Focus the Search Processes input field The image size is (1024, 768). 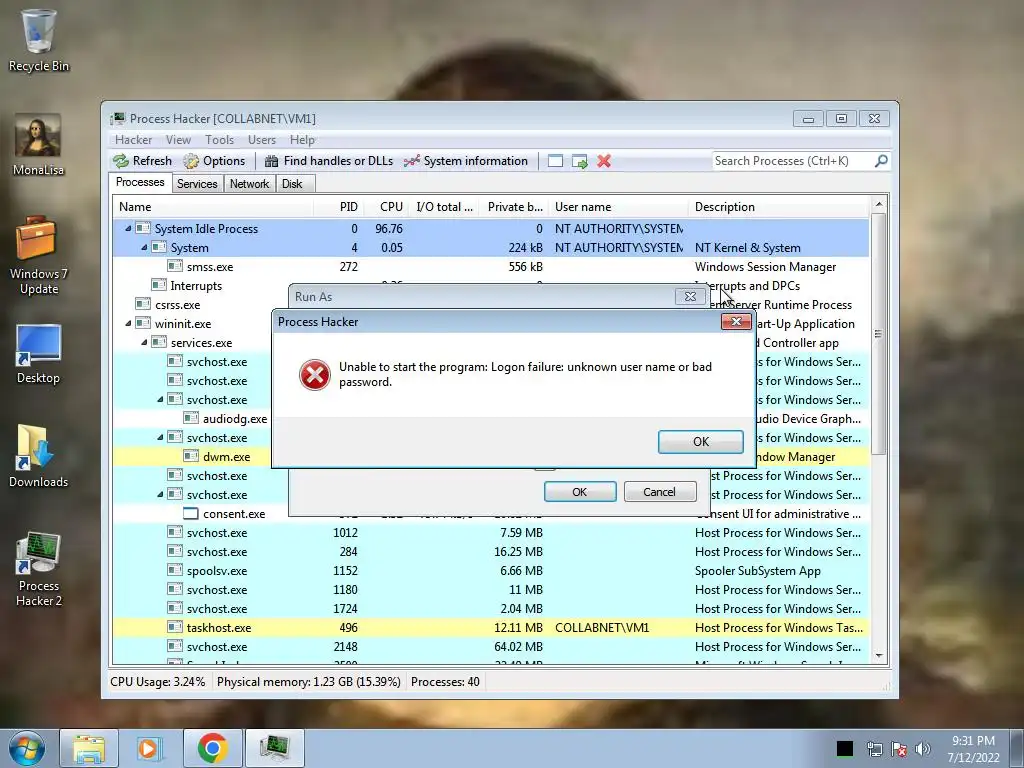(793, 161)
